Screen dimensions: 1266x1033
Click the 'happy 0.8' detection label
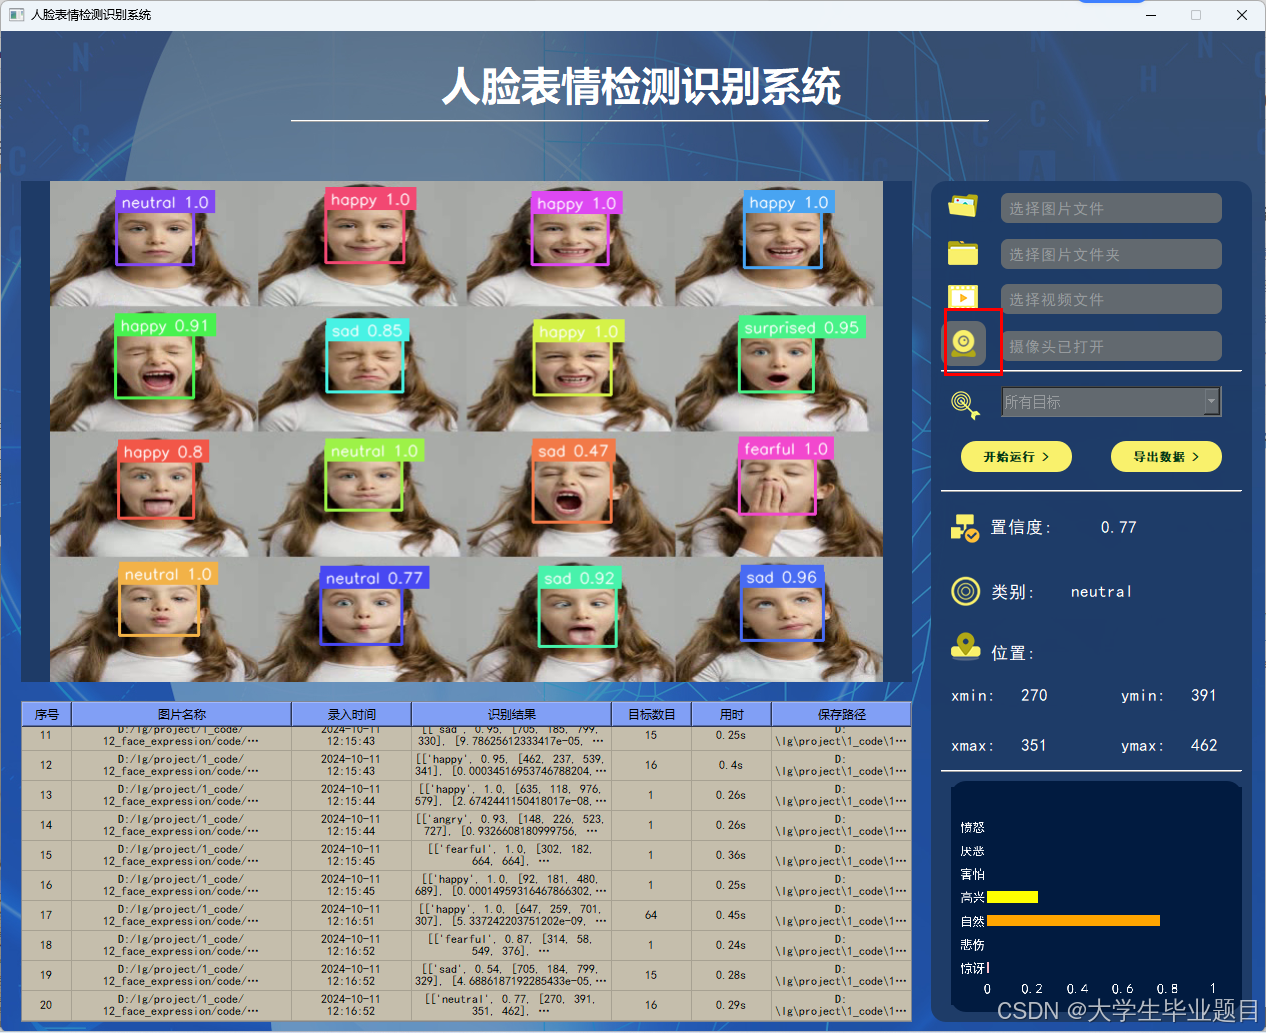tap(163, 451)
